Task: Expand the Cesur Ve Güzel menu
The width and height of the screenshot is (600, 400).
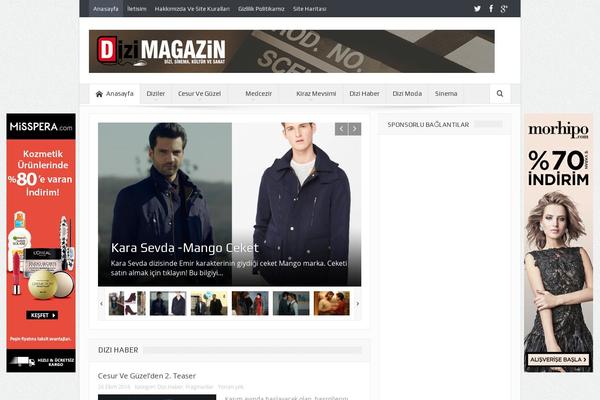Action: tap(199, 94)
